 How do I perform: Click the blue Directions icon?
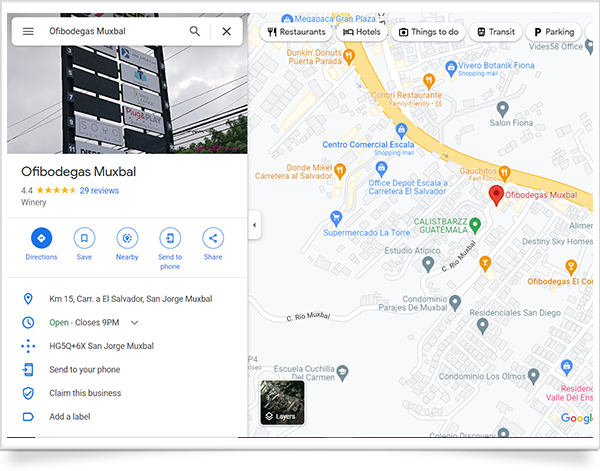[41, 238]
